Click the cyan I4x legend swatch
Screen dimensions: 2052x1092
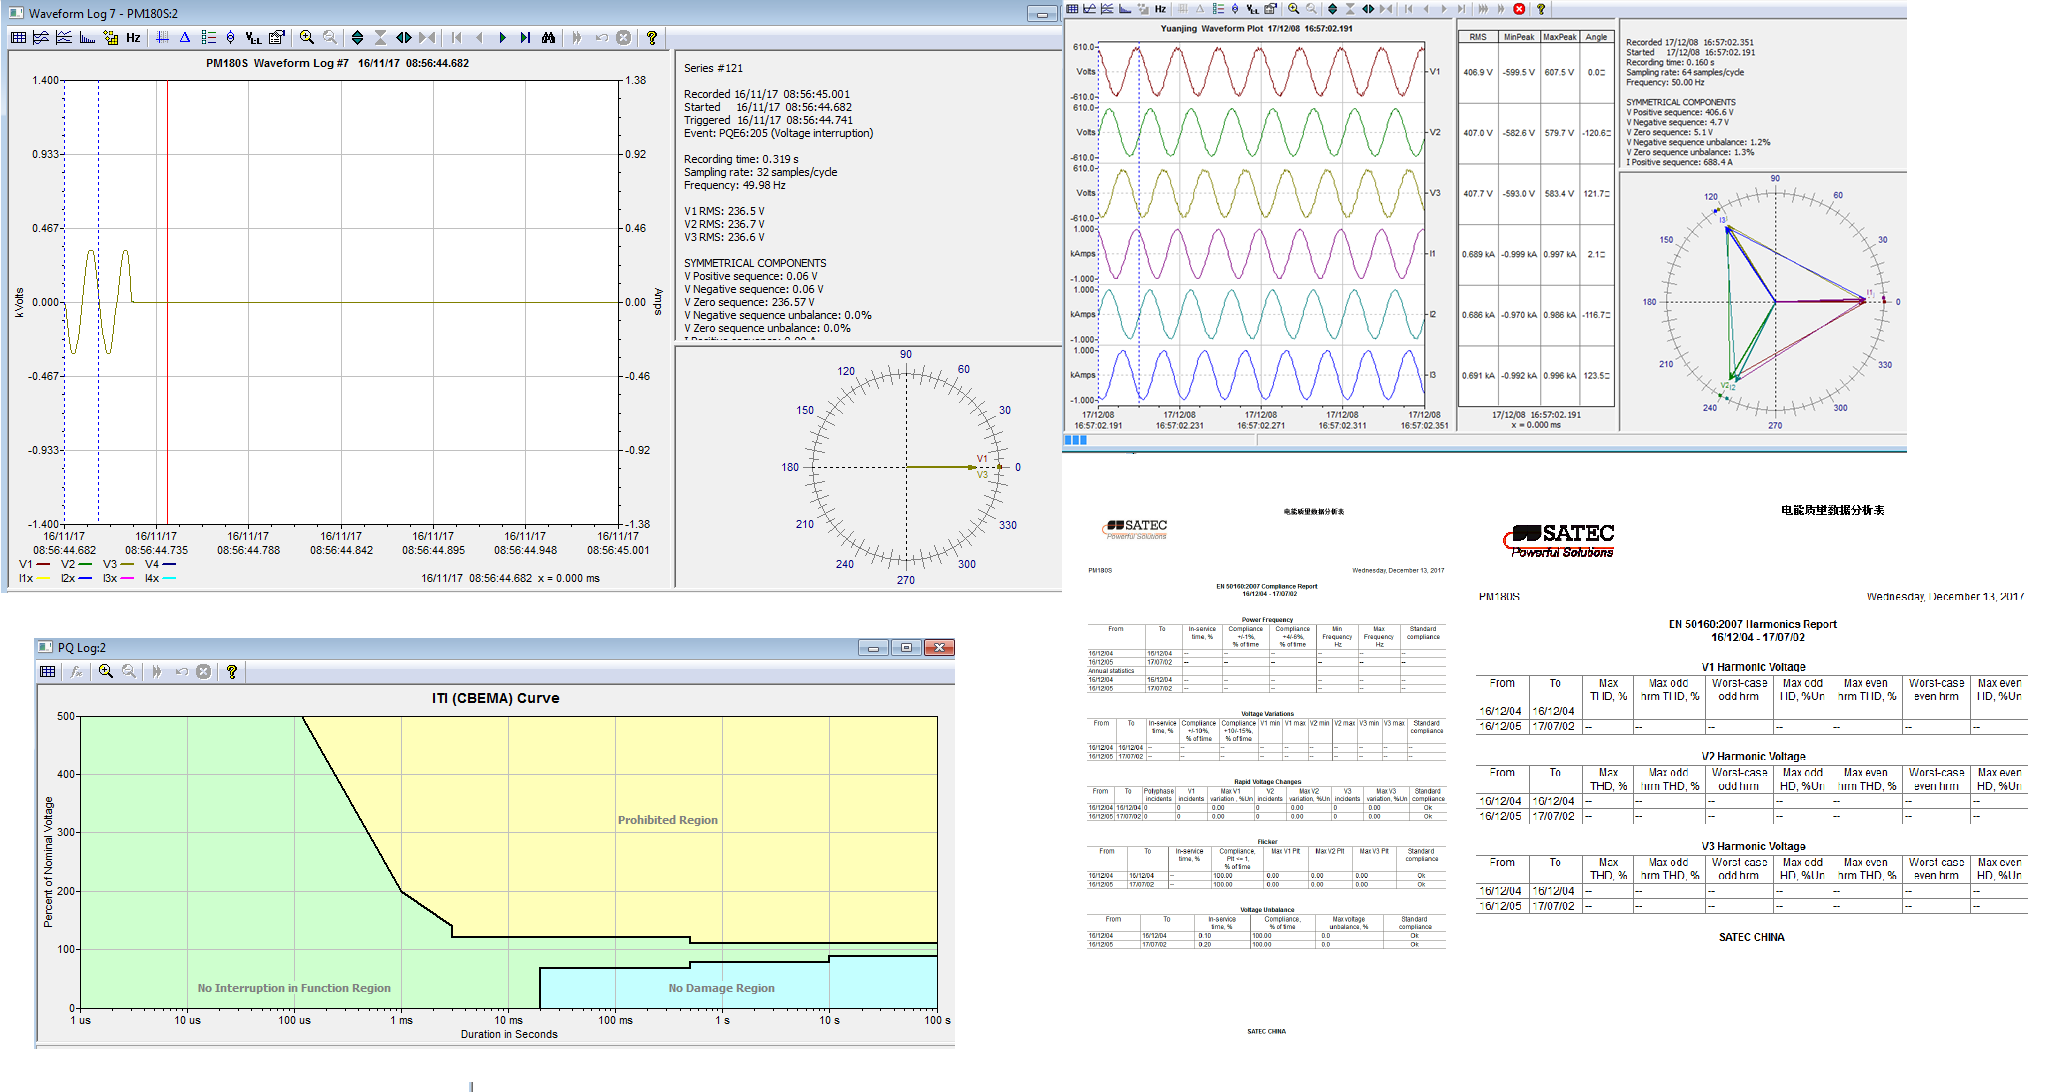point(169,578)
